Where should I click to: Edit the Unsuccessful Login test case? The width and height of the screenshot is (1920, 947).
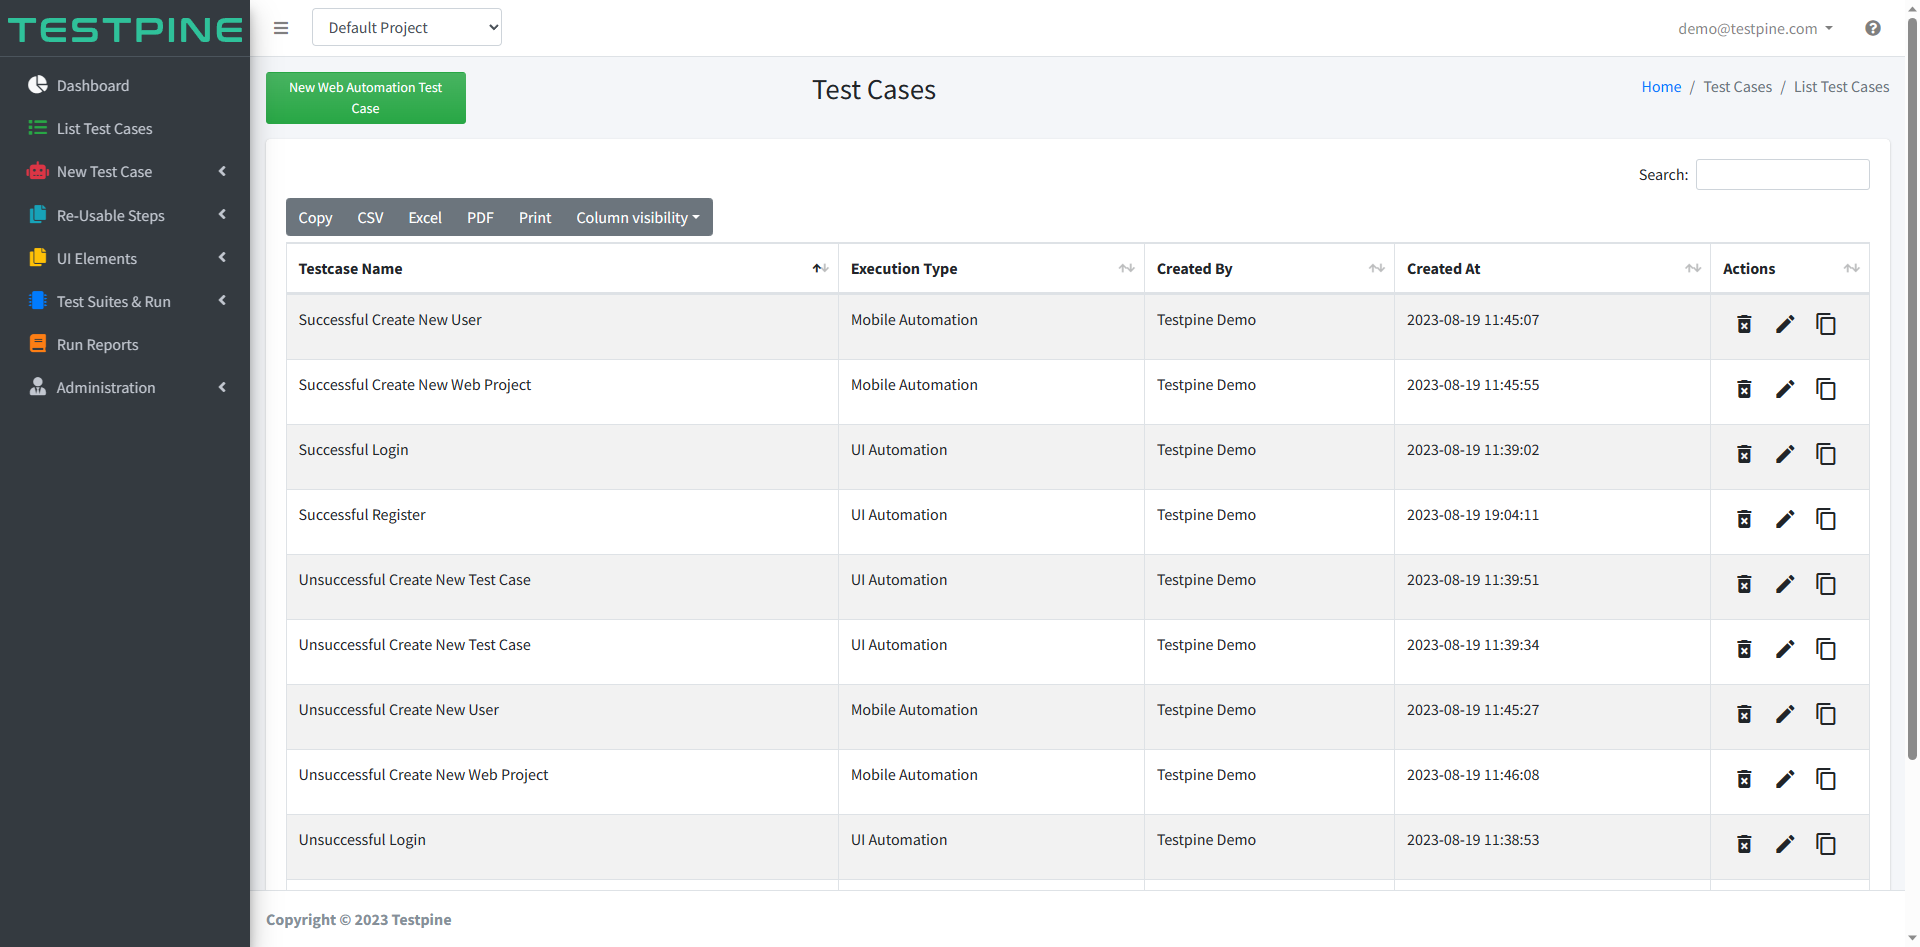coord(1785,844)
